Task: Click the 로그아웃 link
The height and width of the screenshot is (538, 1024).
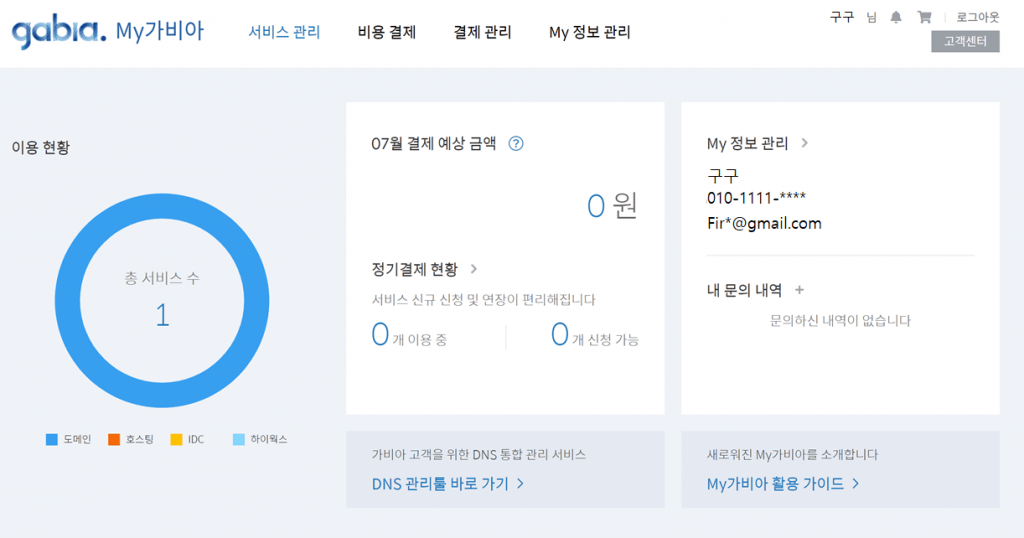Action: 978,18
